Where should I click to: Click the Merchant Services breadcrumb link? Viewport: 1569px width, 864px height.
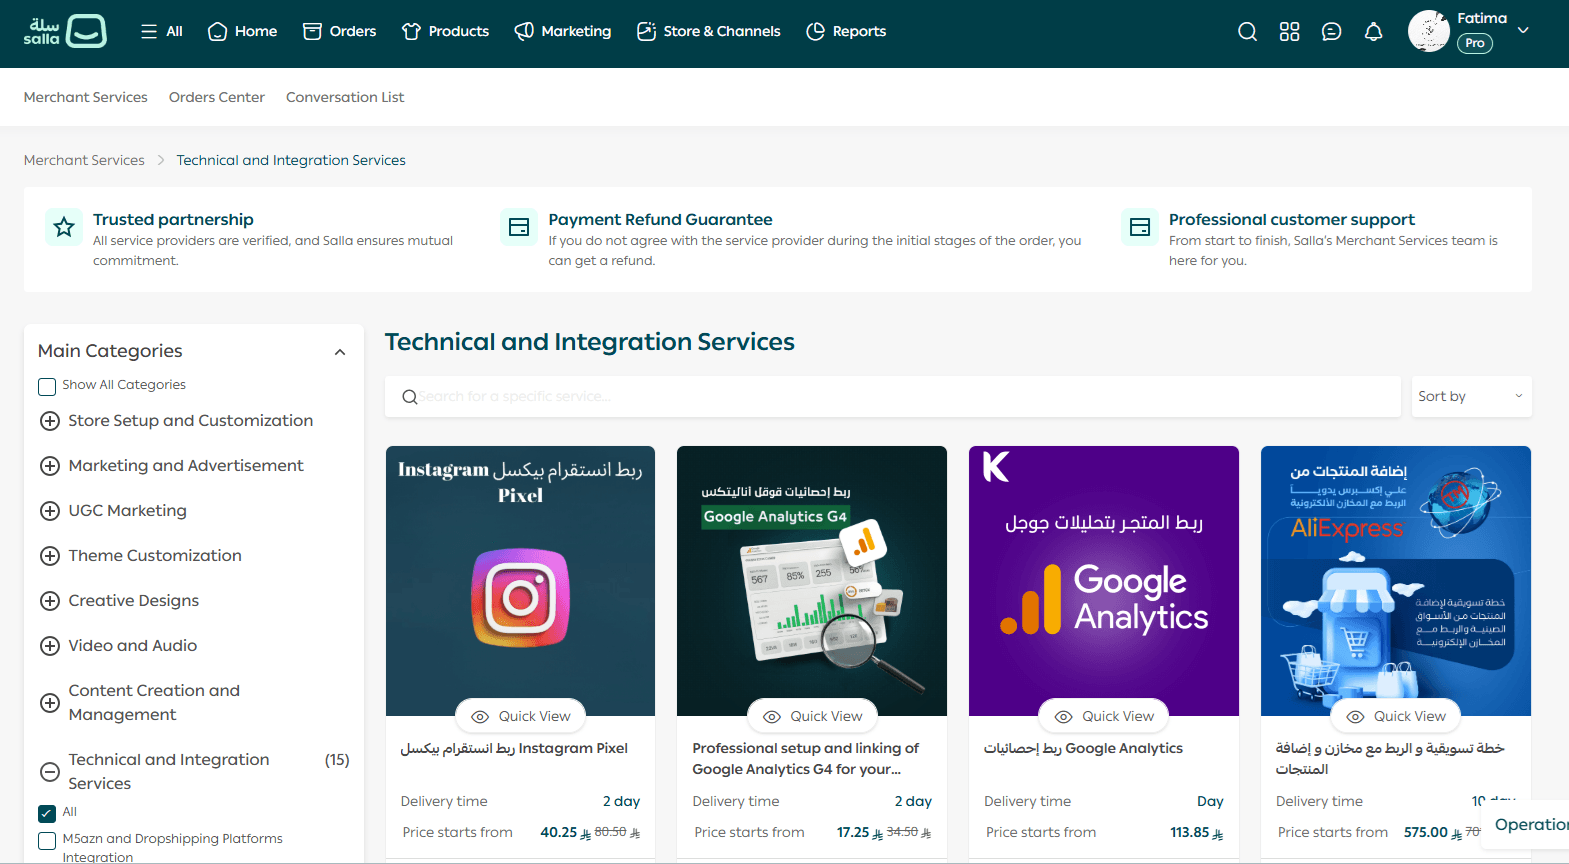pos(84,160)
